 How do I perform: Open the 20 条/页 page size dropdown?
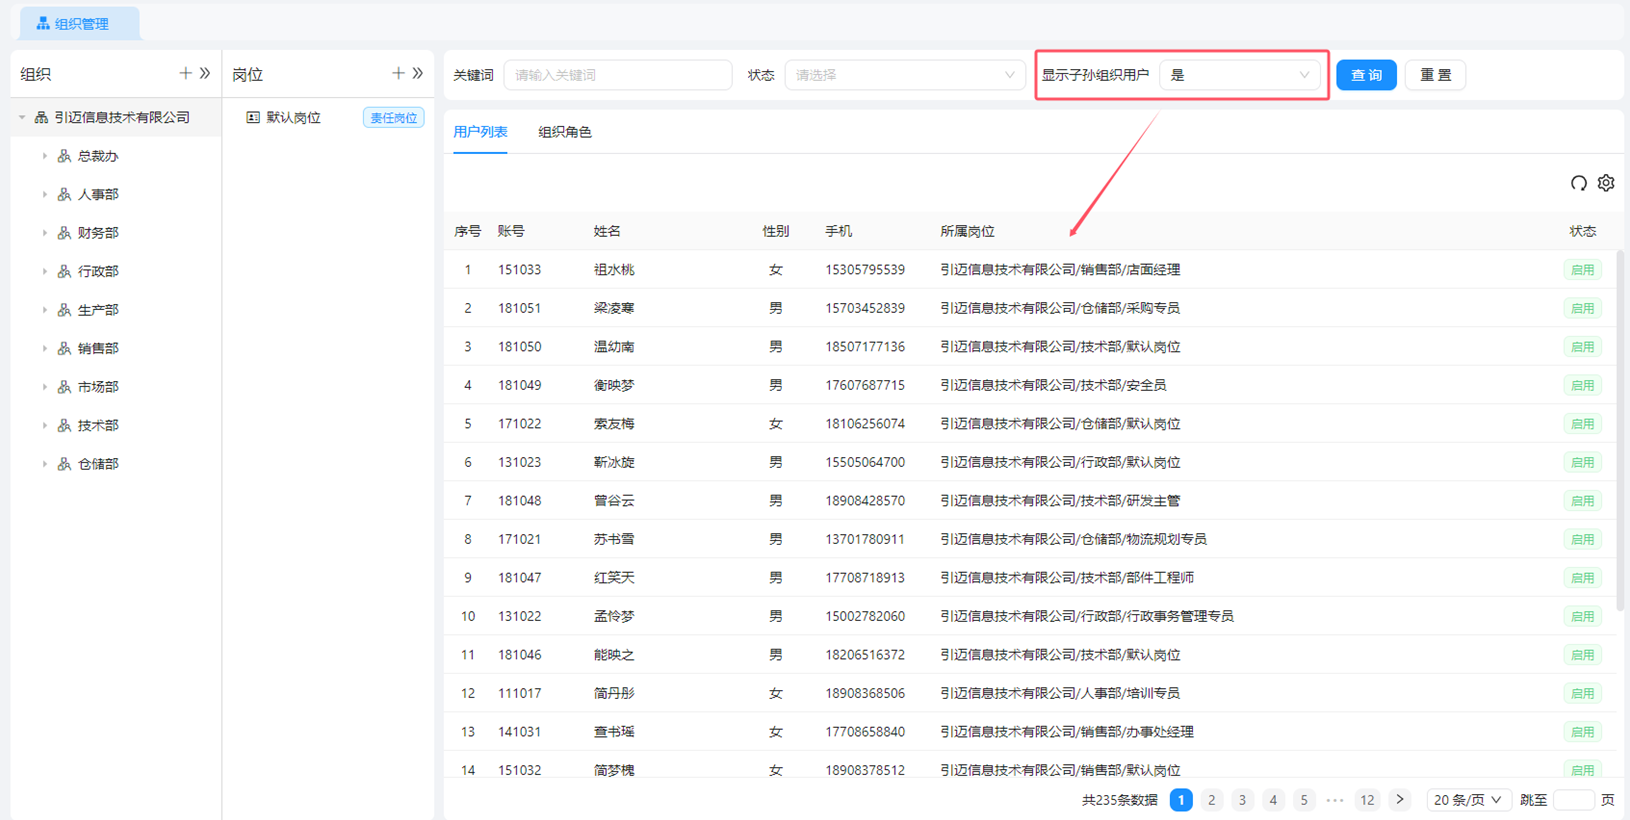(x=1466, y=800)
